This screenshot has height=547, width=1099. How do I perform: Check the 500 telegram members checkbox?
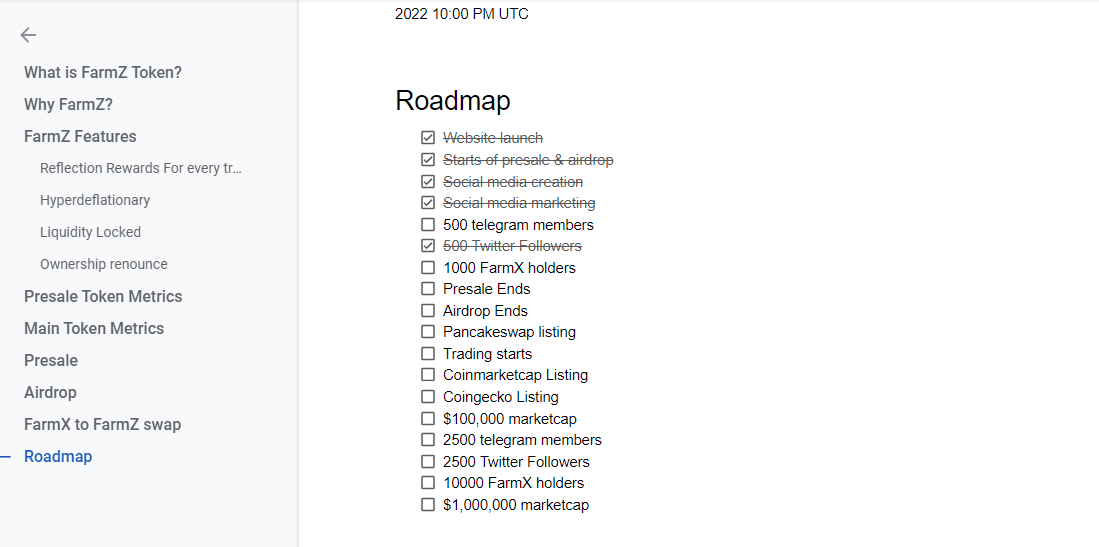point(428,224)
